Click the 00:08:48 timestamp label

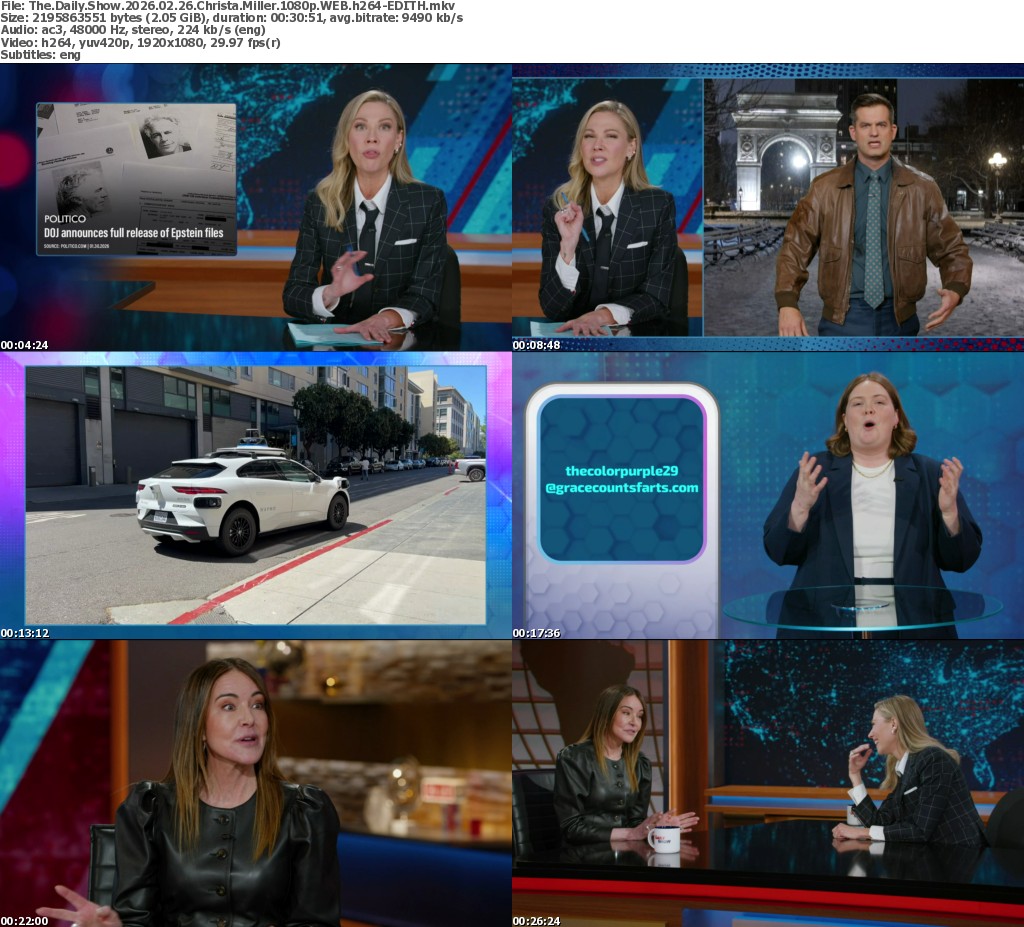click(x=537, y=345)
